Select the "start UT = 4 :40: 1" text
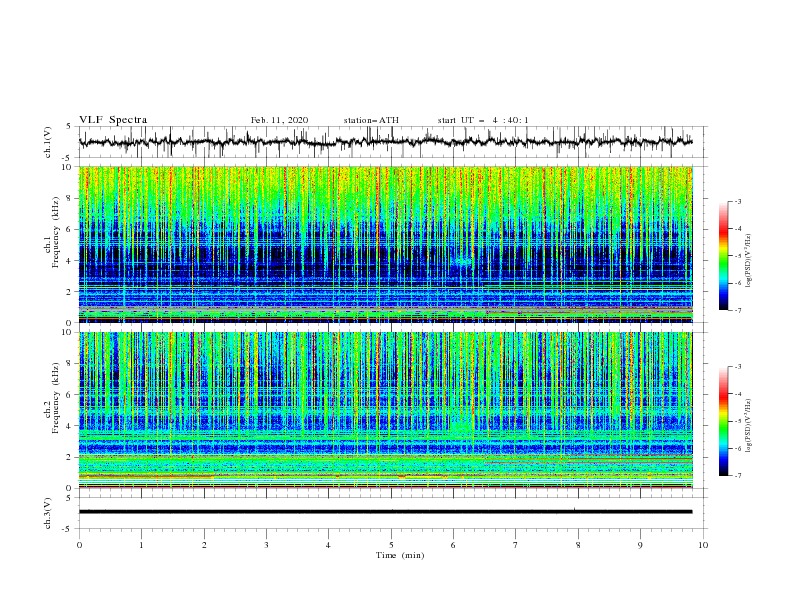The image size is (792, 612). pyautogui.click(x=483, y=120)
